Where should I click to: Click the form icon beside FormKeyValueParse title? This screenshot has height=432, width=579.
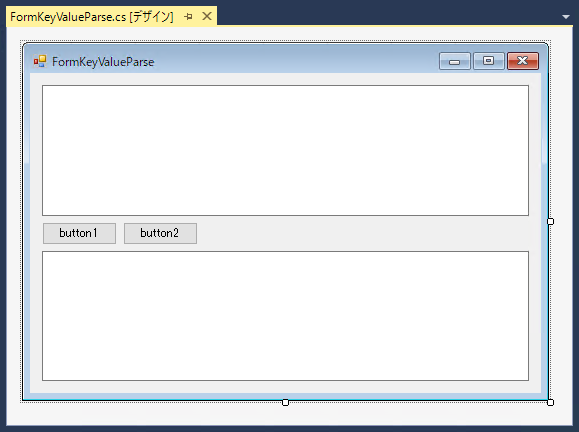(40, 61)
